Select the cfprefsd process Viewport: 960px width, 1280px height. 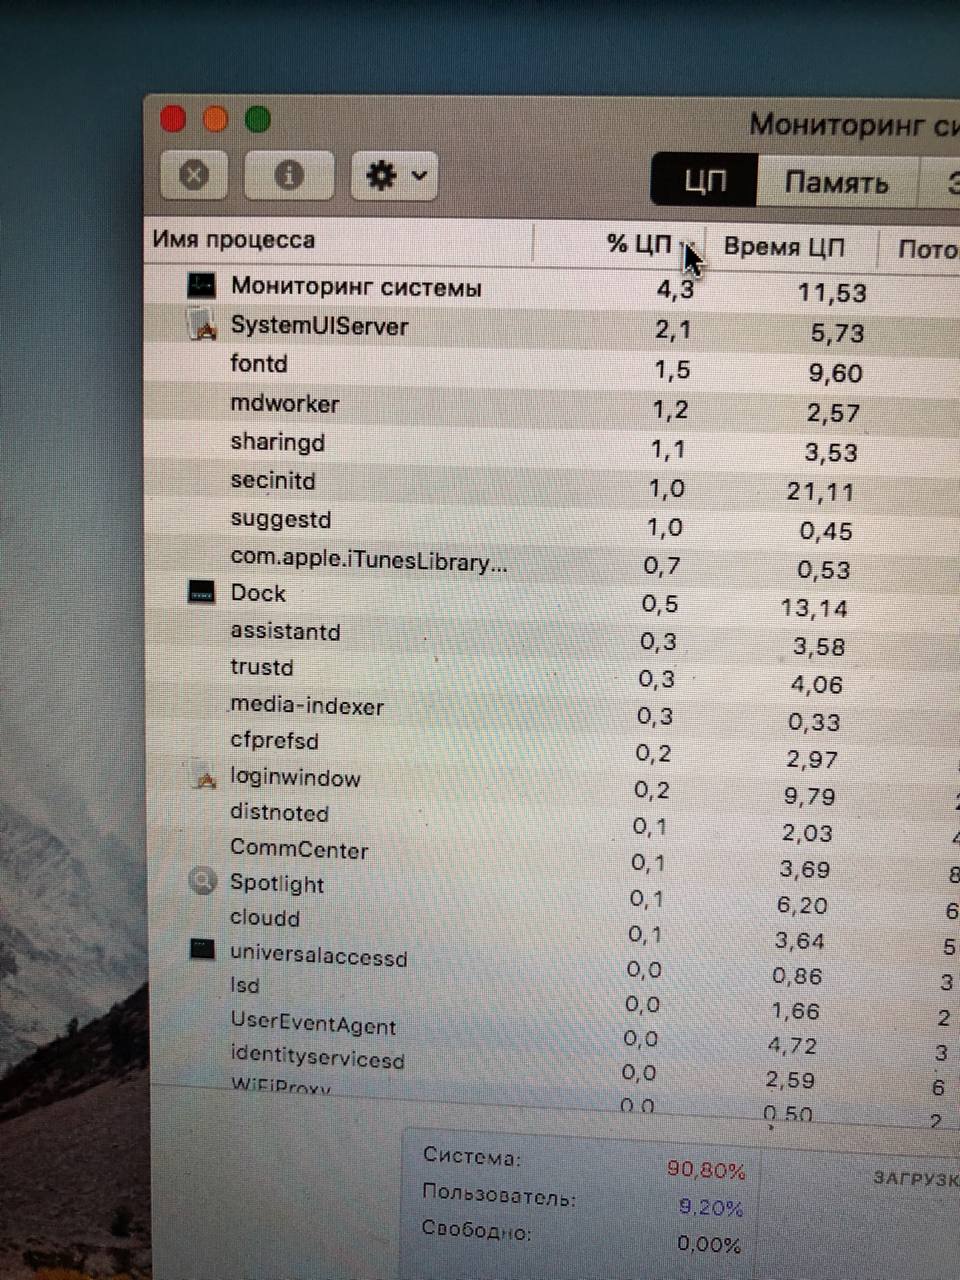274,741
